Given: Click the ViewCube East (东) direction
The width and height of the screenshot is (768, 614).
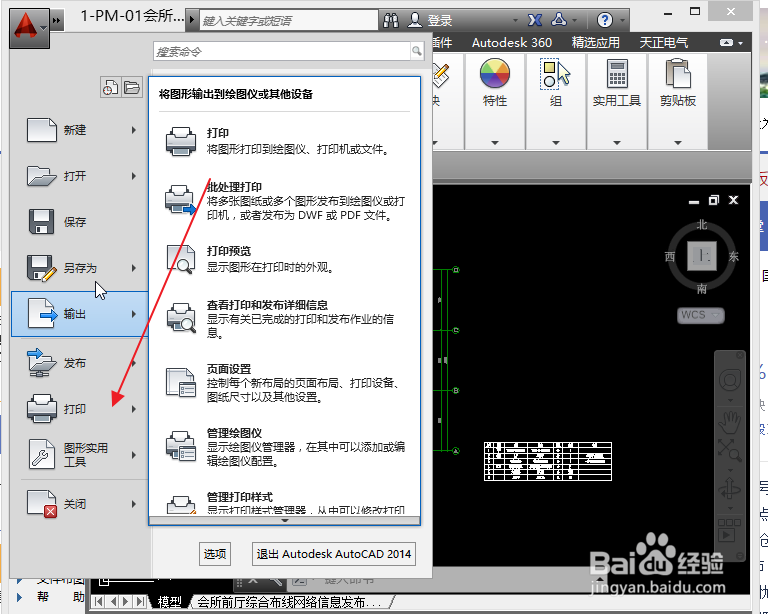Looking at the screenshot, I should 733,256.
